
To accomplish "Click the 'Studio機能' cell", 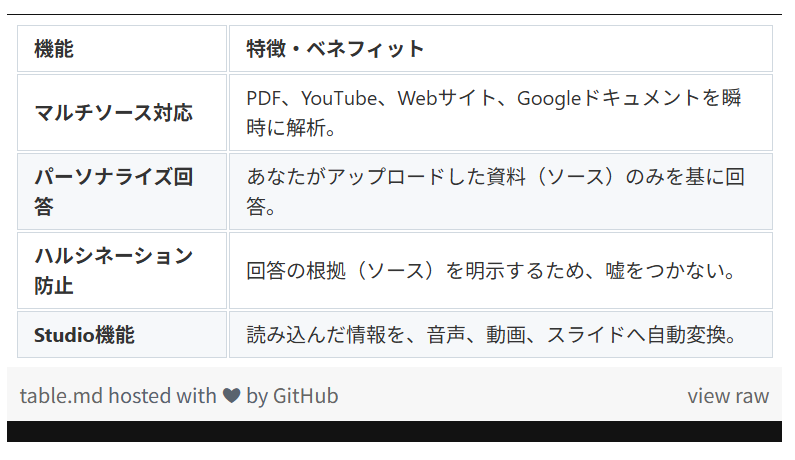I will [x=122, y=335].
